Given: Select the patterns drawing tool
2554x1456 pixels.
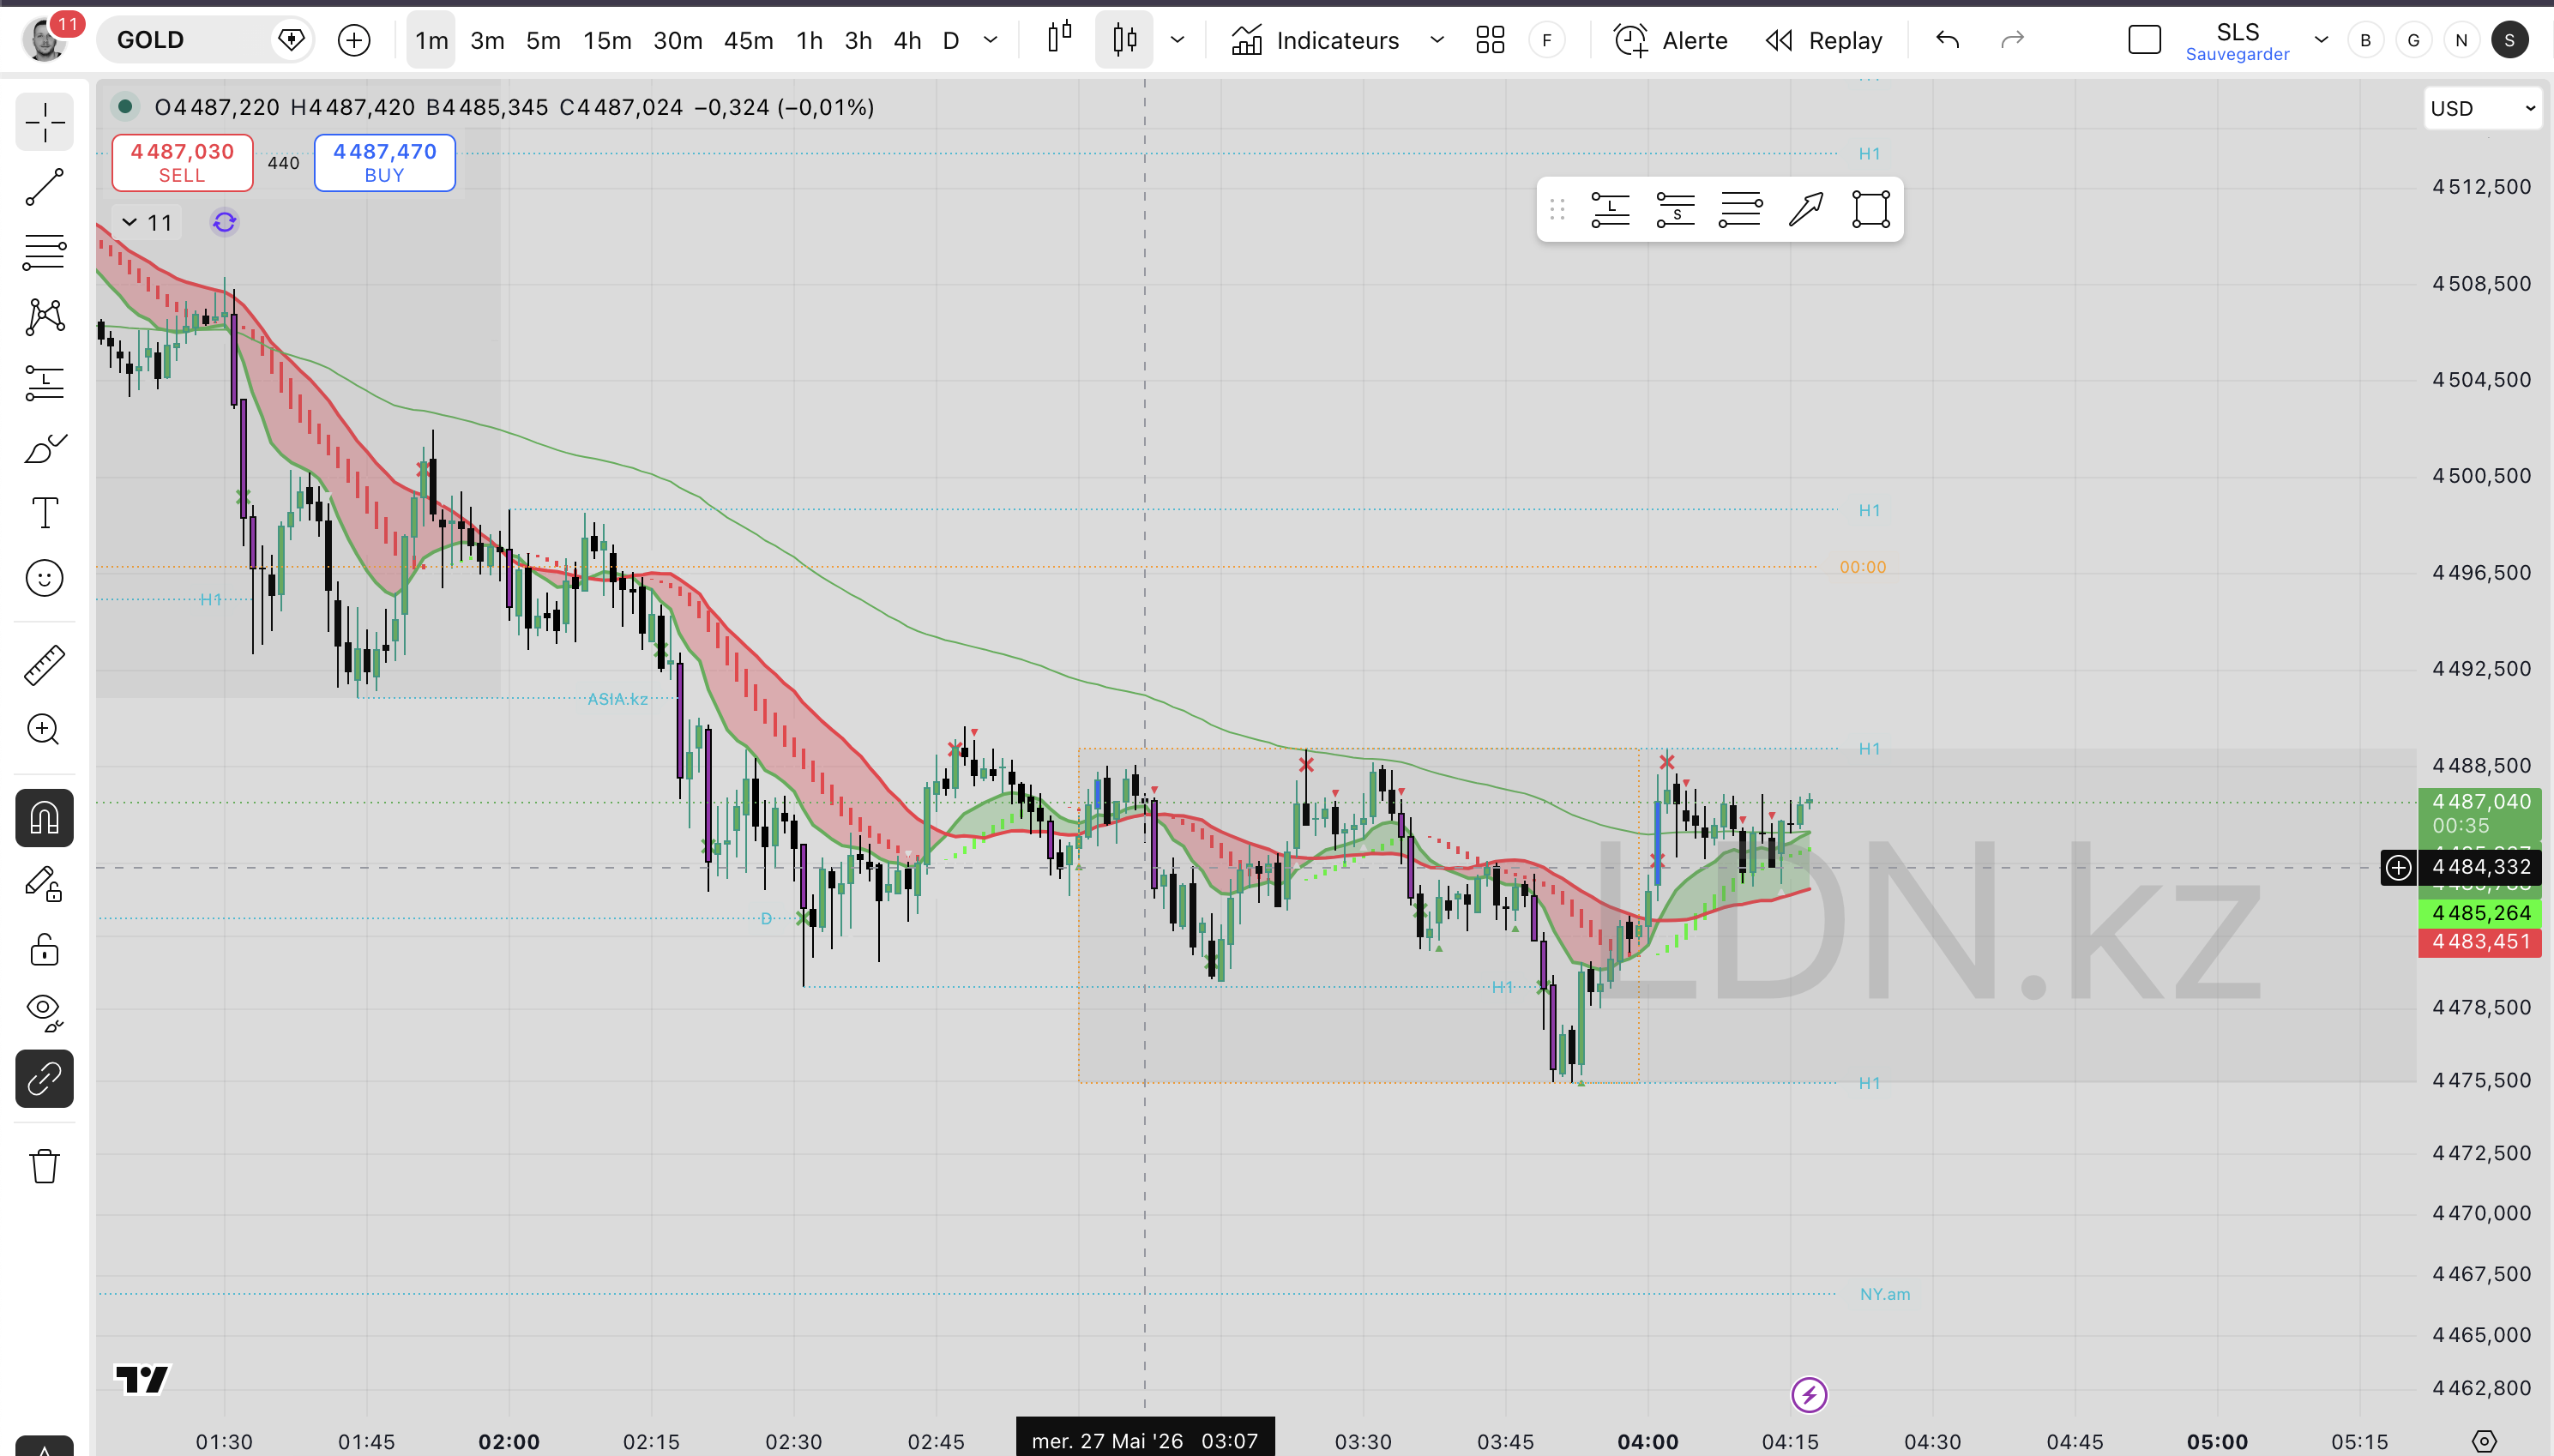Looking at the screenshot, I should coord(44,317).
